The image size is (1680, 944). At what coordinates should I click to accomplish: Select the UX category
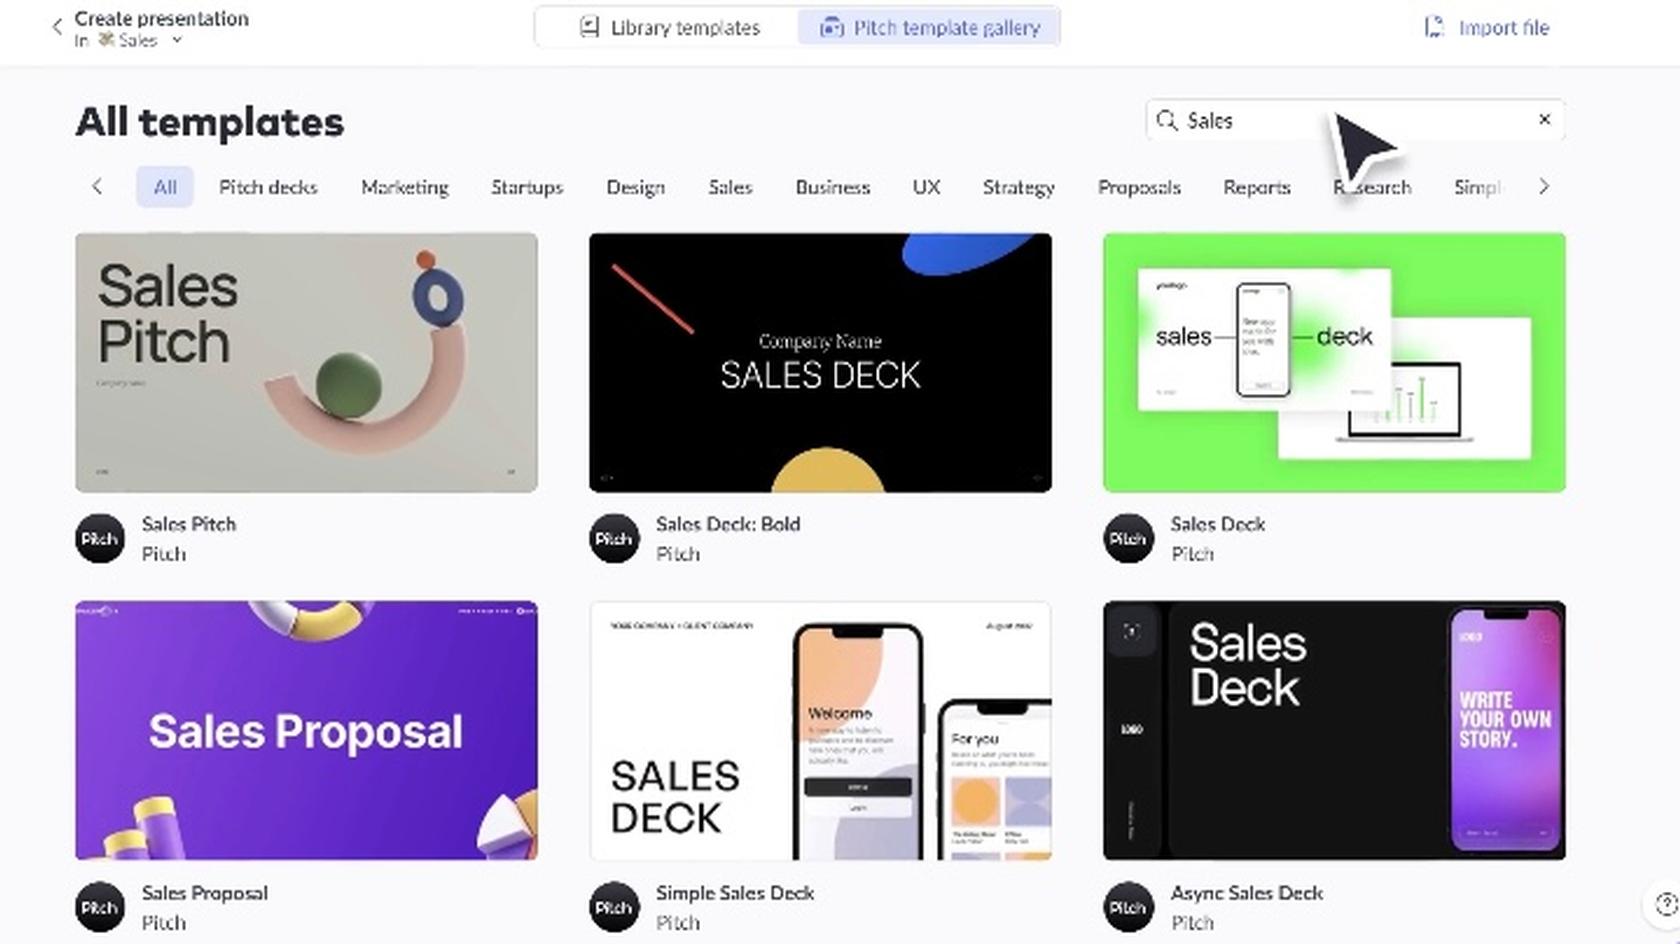tap(926, 187)
